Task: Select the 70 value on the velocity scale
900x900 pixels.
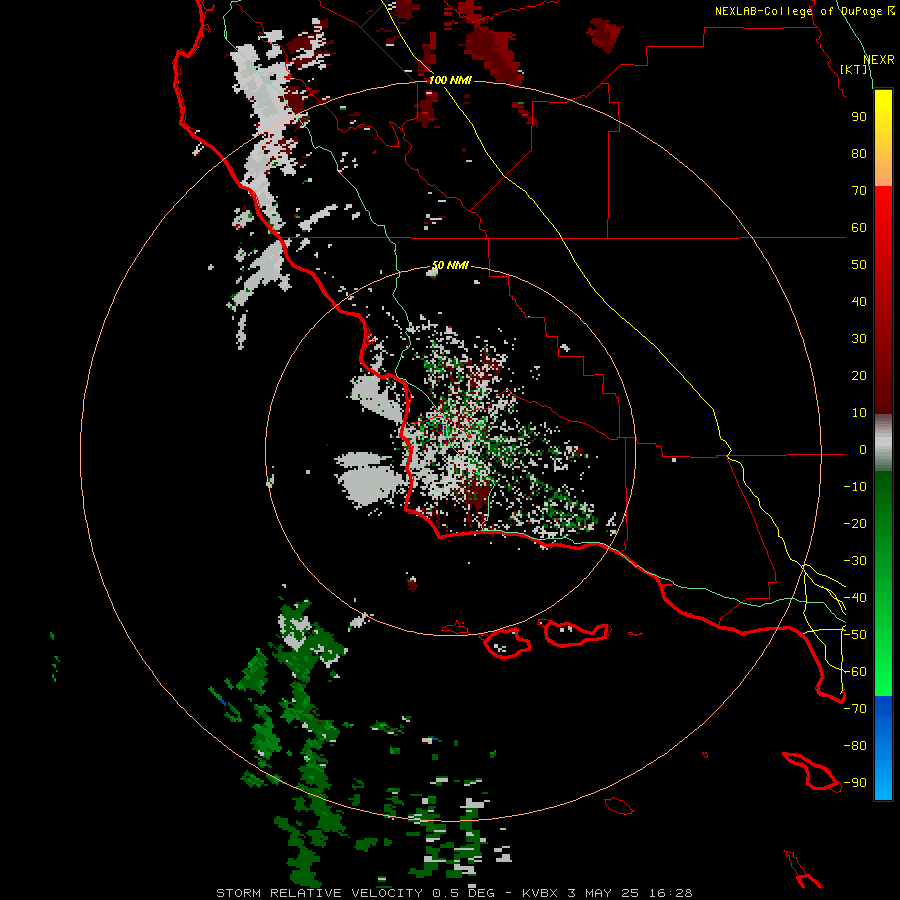Action: click(x=859, y=191)
